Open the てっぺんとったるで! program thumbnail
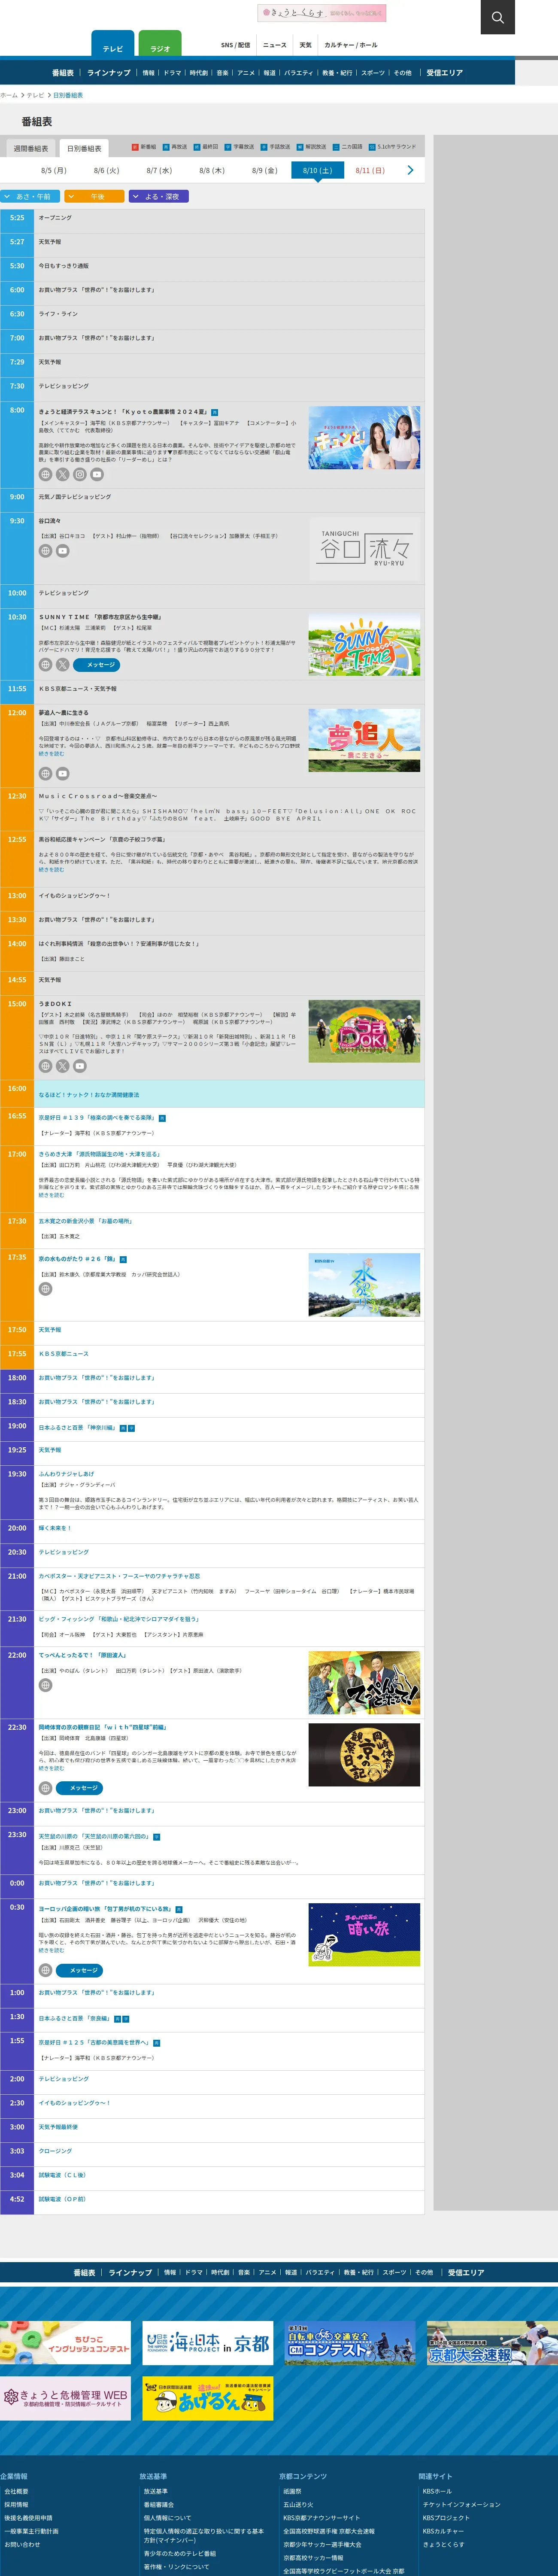Viewport: 558px width, 2576px height. click(364, 1683)
